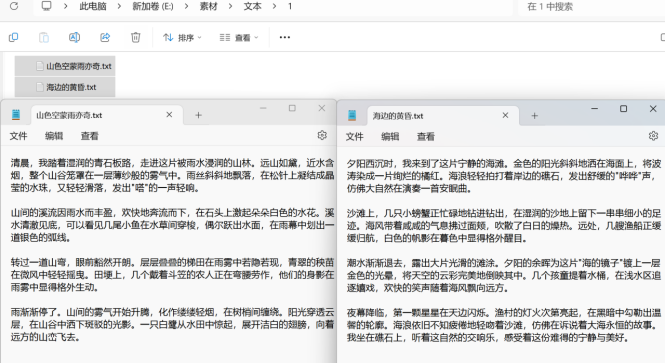The width and height of the screenshot is (666, 364).
Task: Click Notepad app icon in 海边的黄昏 window
Action: (352, 115)
